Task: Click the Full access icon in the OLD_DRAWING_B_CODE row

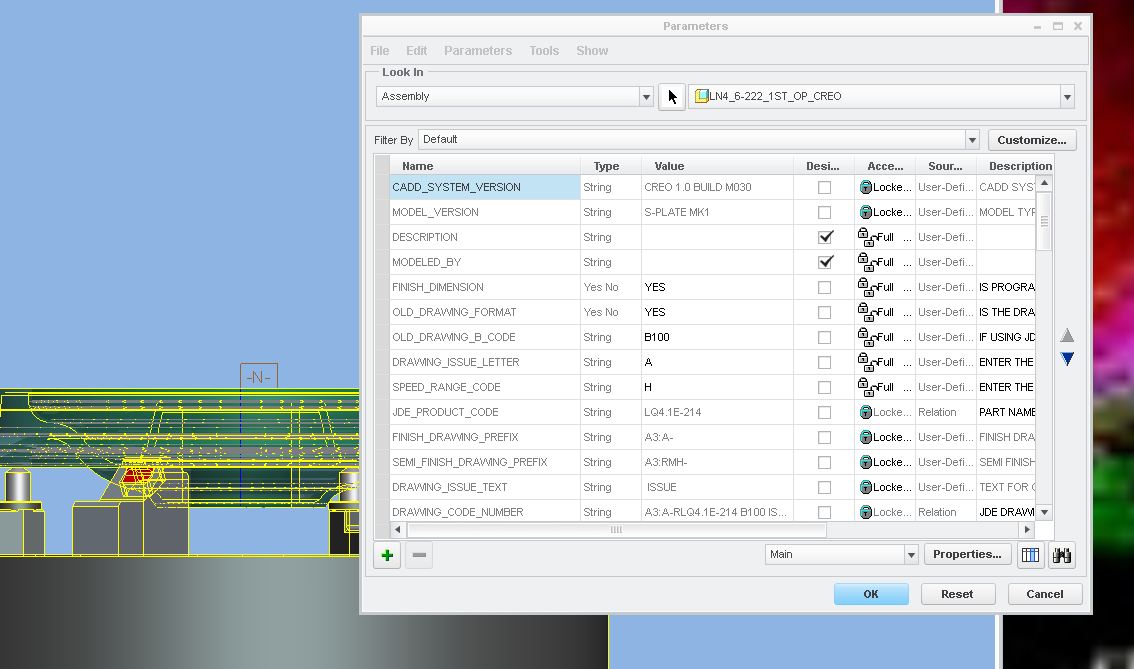Action: coord(866,337)
